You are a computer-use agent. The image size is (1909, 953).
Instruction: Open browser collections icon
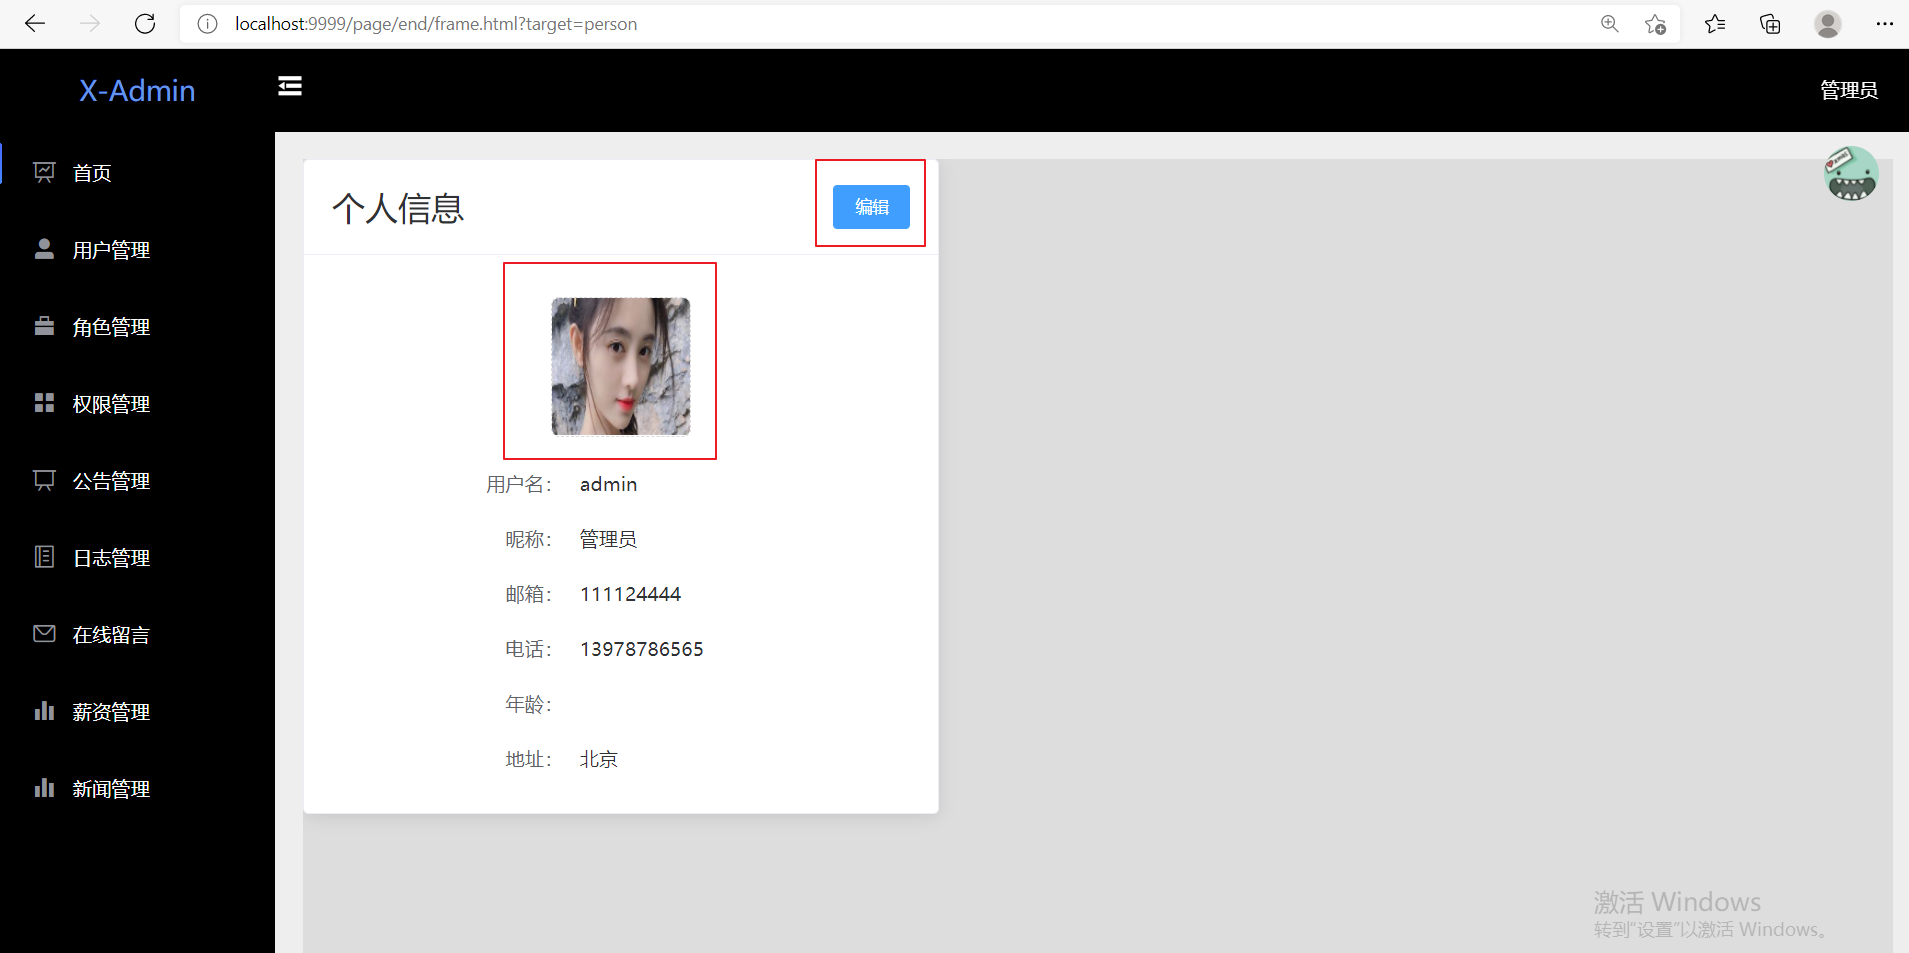click(x=1770, y=24)
